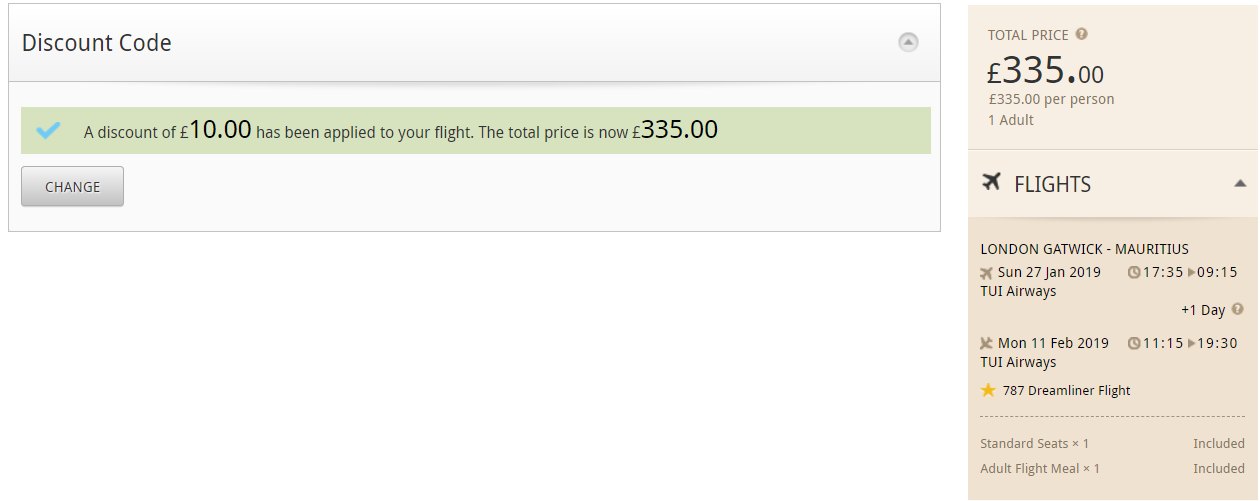
Task: Collapse the Discount Code panel arrow
Action: coord(908,42)
